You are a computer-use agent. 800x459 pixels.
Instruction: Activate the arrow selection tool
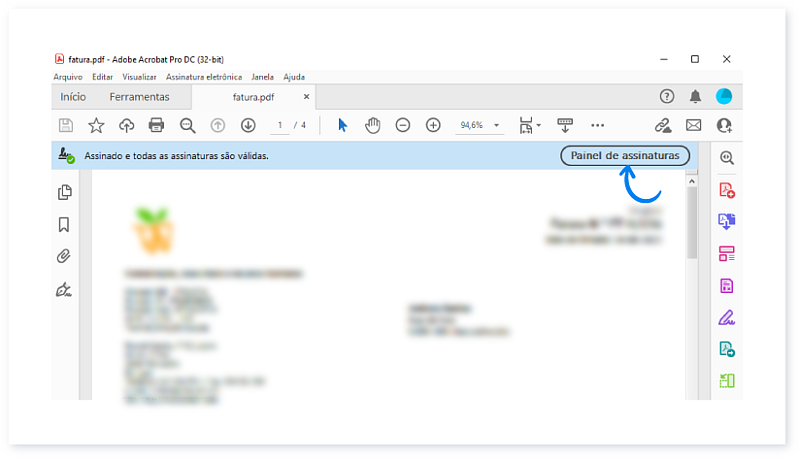pyautogui.click(x=342, y=125)
